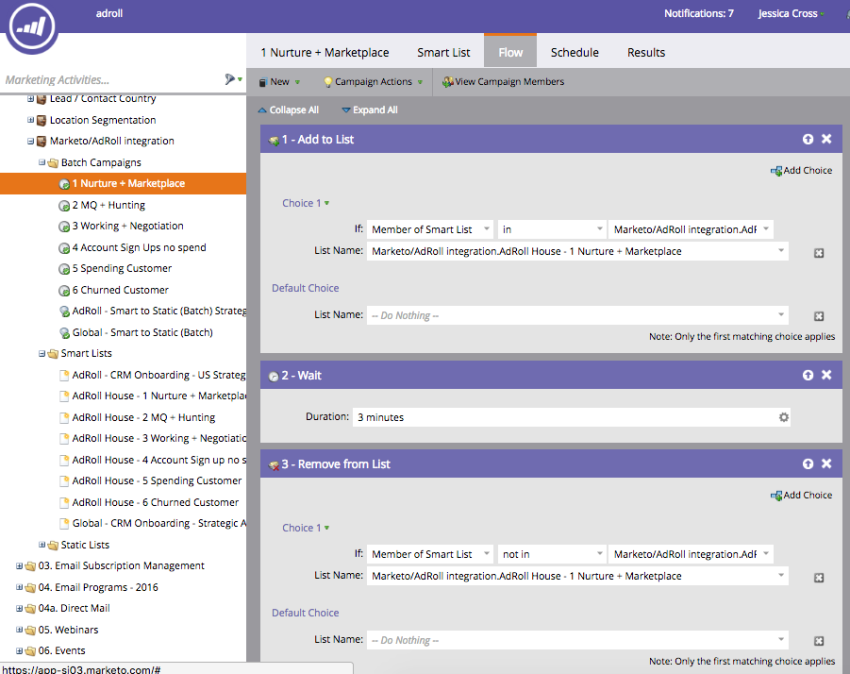Collapse the Batch Campaigns folder

[x=42, y=162]
